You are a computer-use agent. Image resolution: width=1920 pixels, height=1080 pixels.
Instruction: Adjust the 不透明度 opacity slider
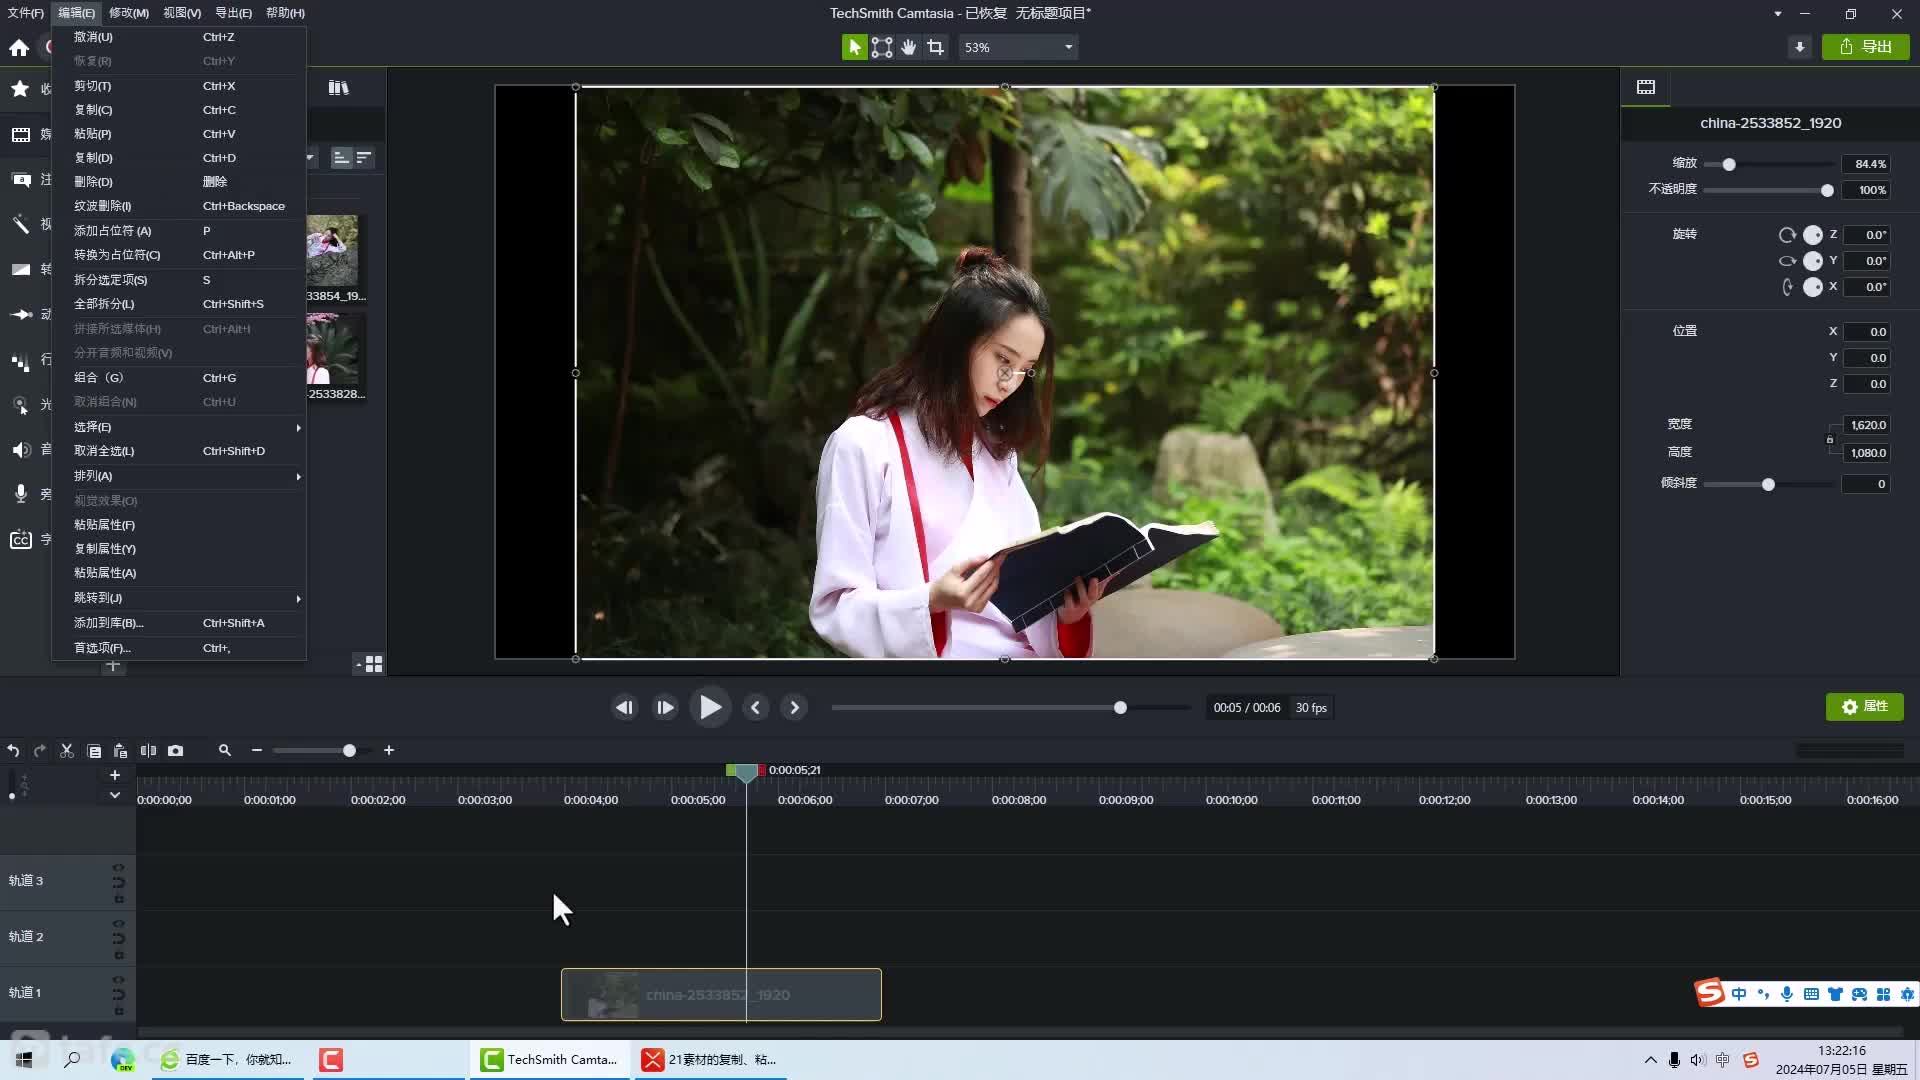(x=1827, y=190)
